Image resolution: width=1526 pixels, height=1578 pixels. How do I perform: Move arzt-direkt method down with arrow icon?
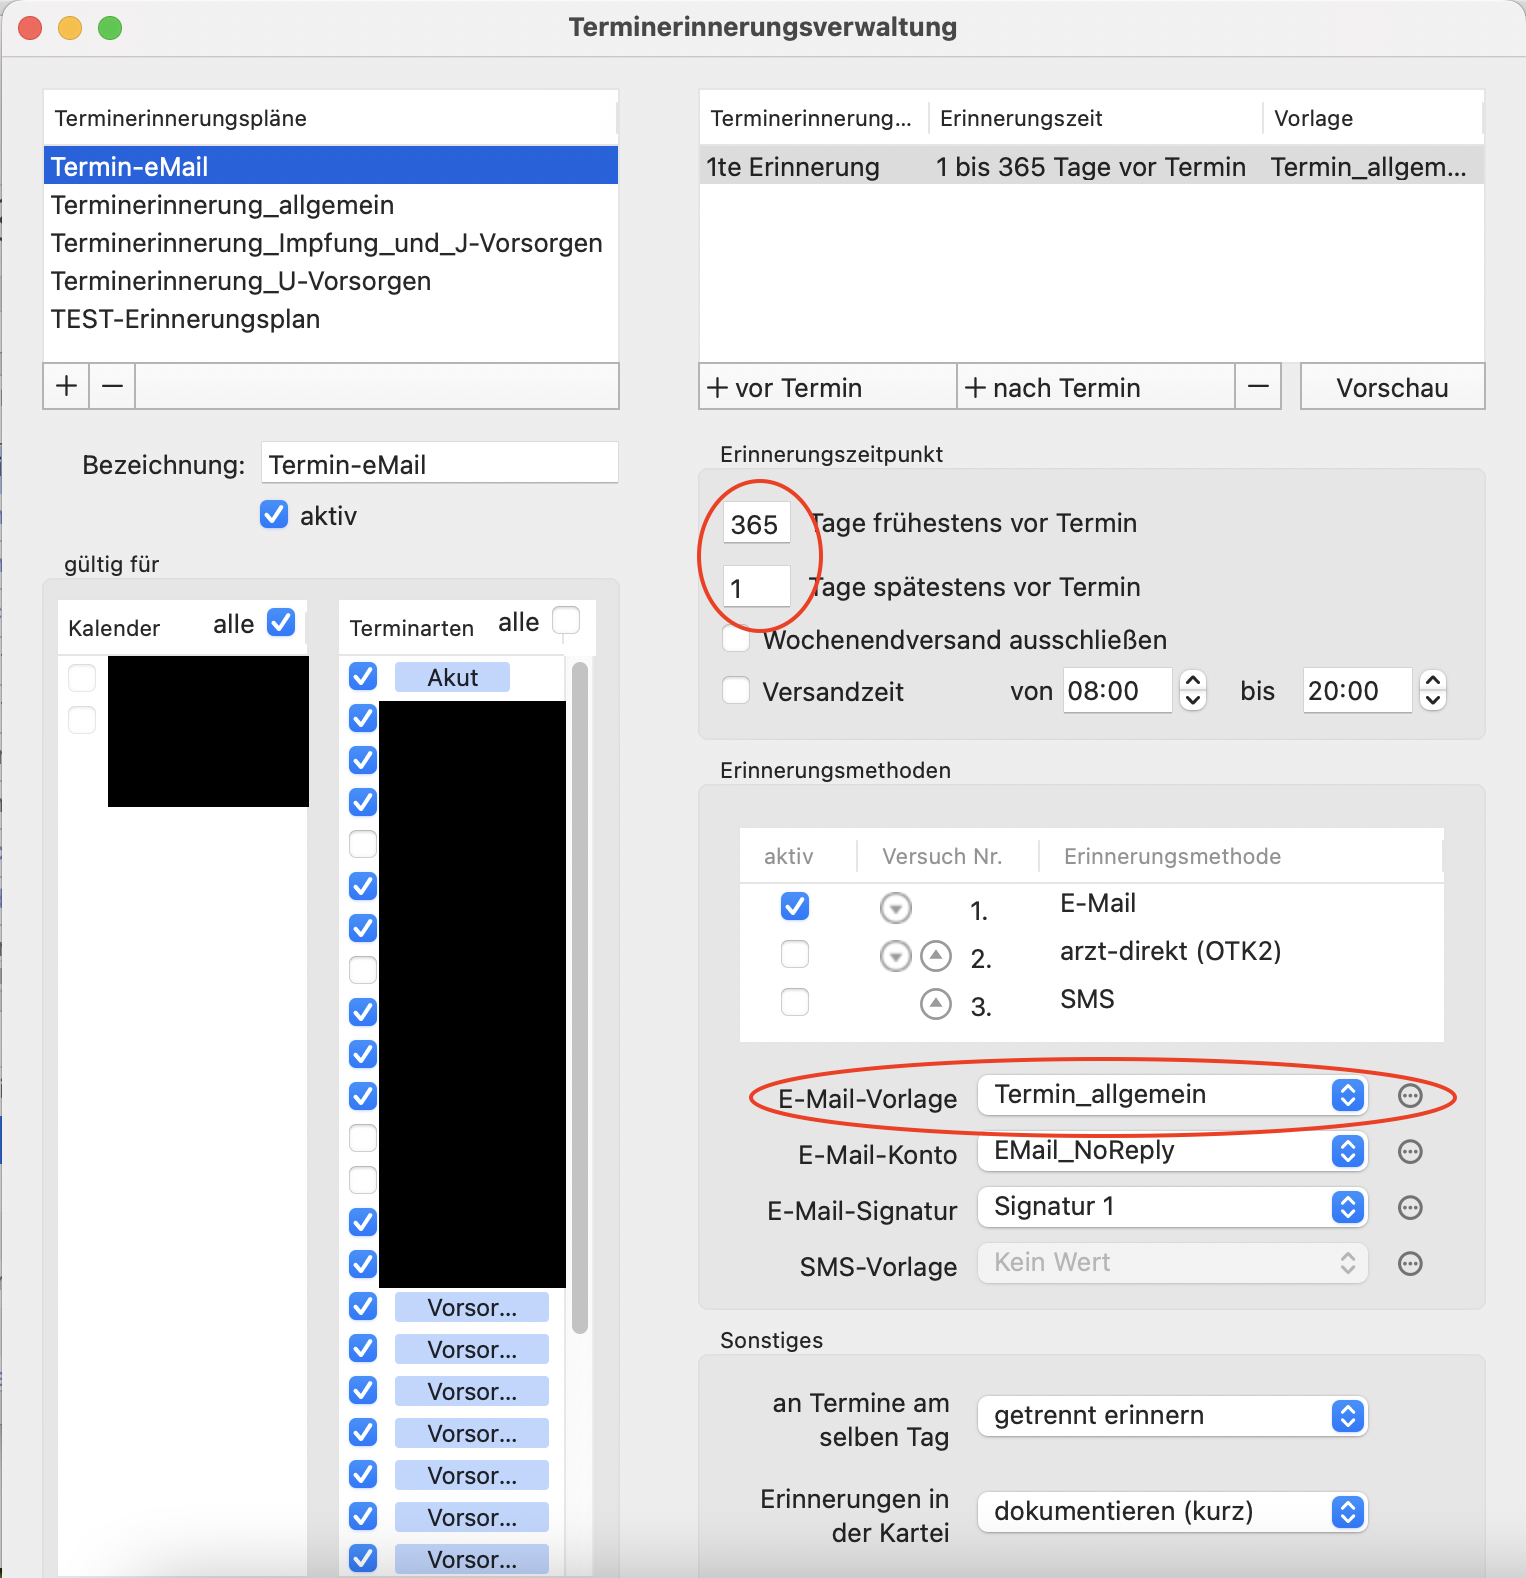[x=896, y=956]
